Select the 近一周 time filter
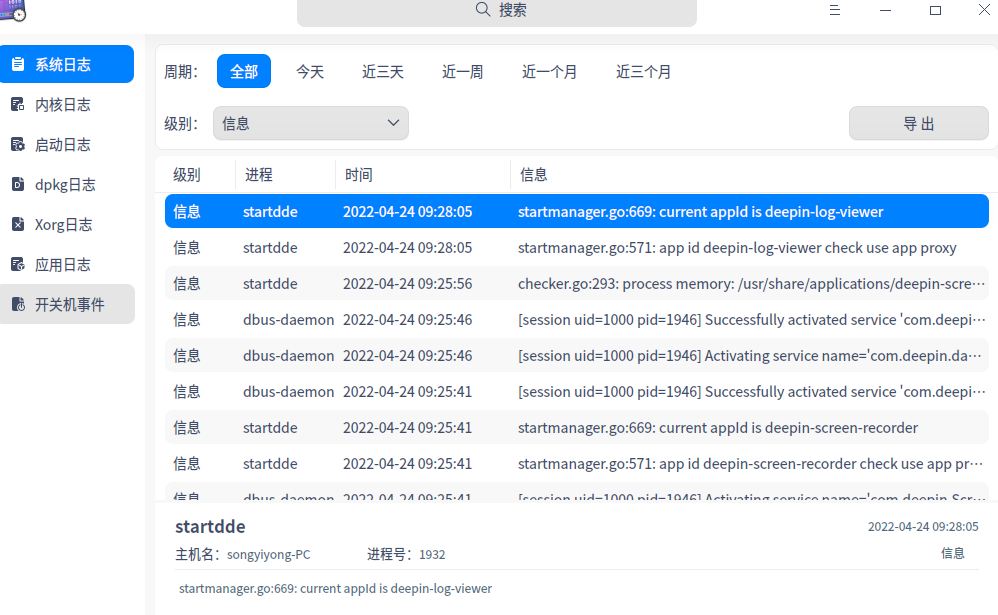Viewport: 998px width, 615px height. [x=462, y=71]
